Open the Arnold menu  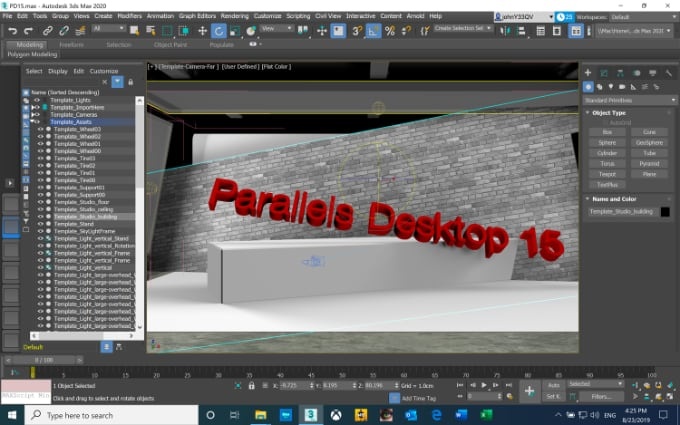pyautogui.click(x=415, y=16)
